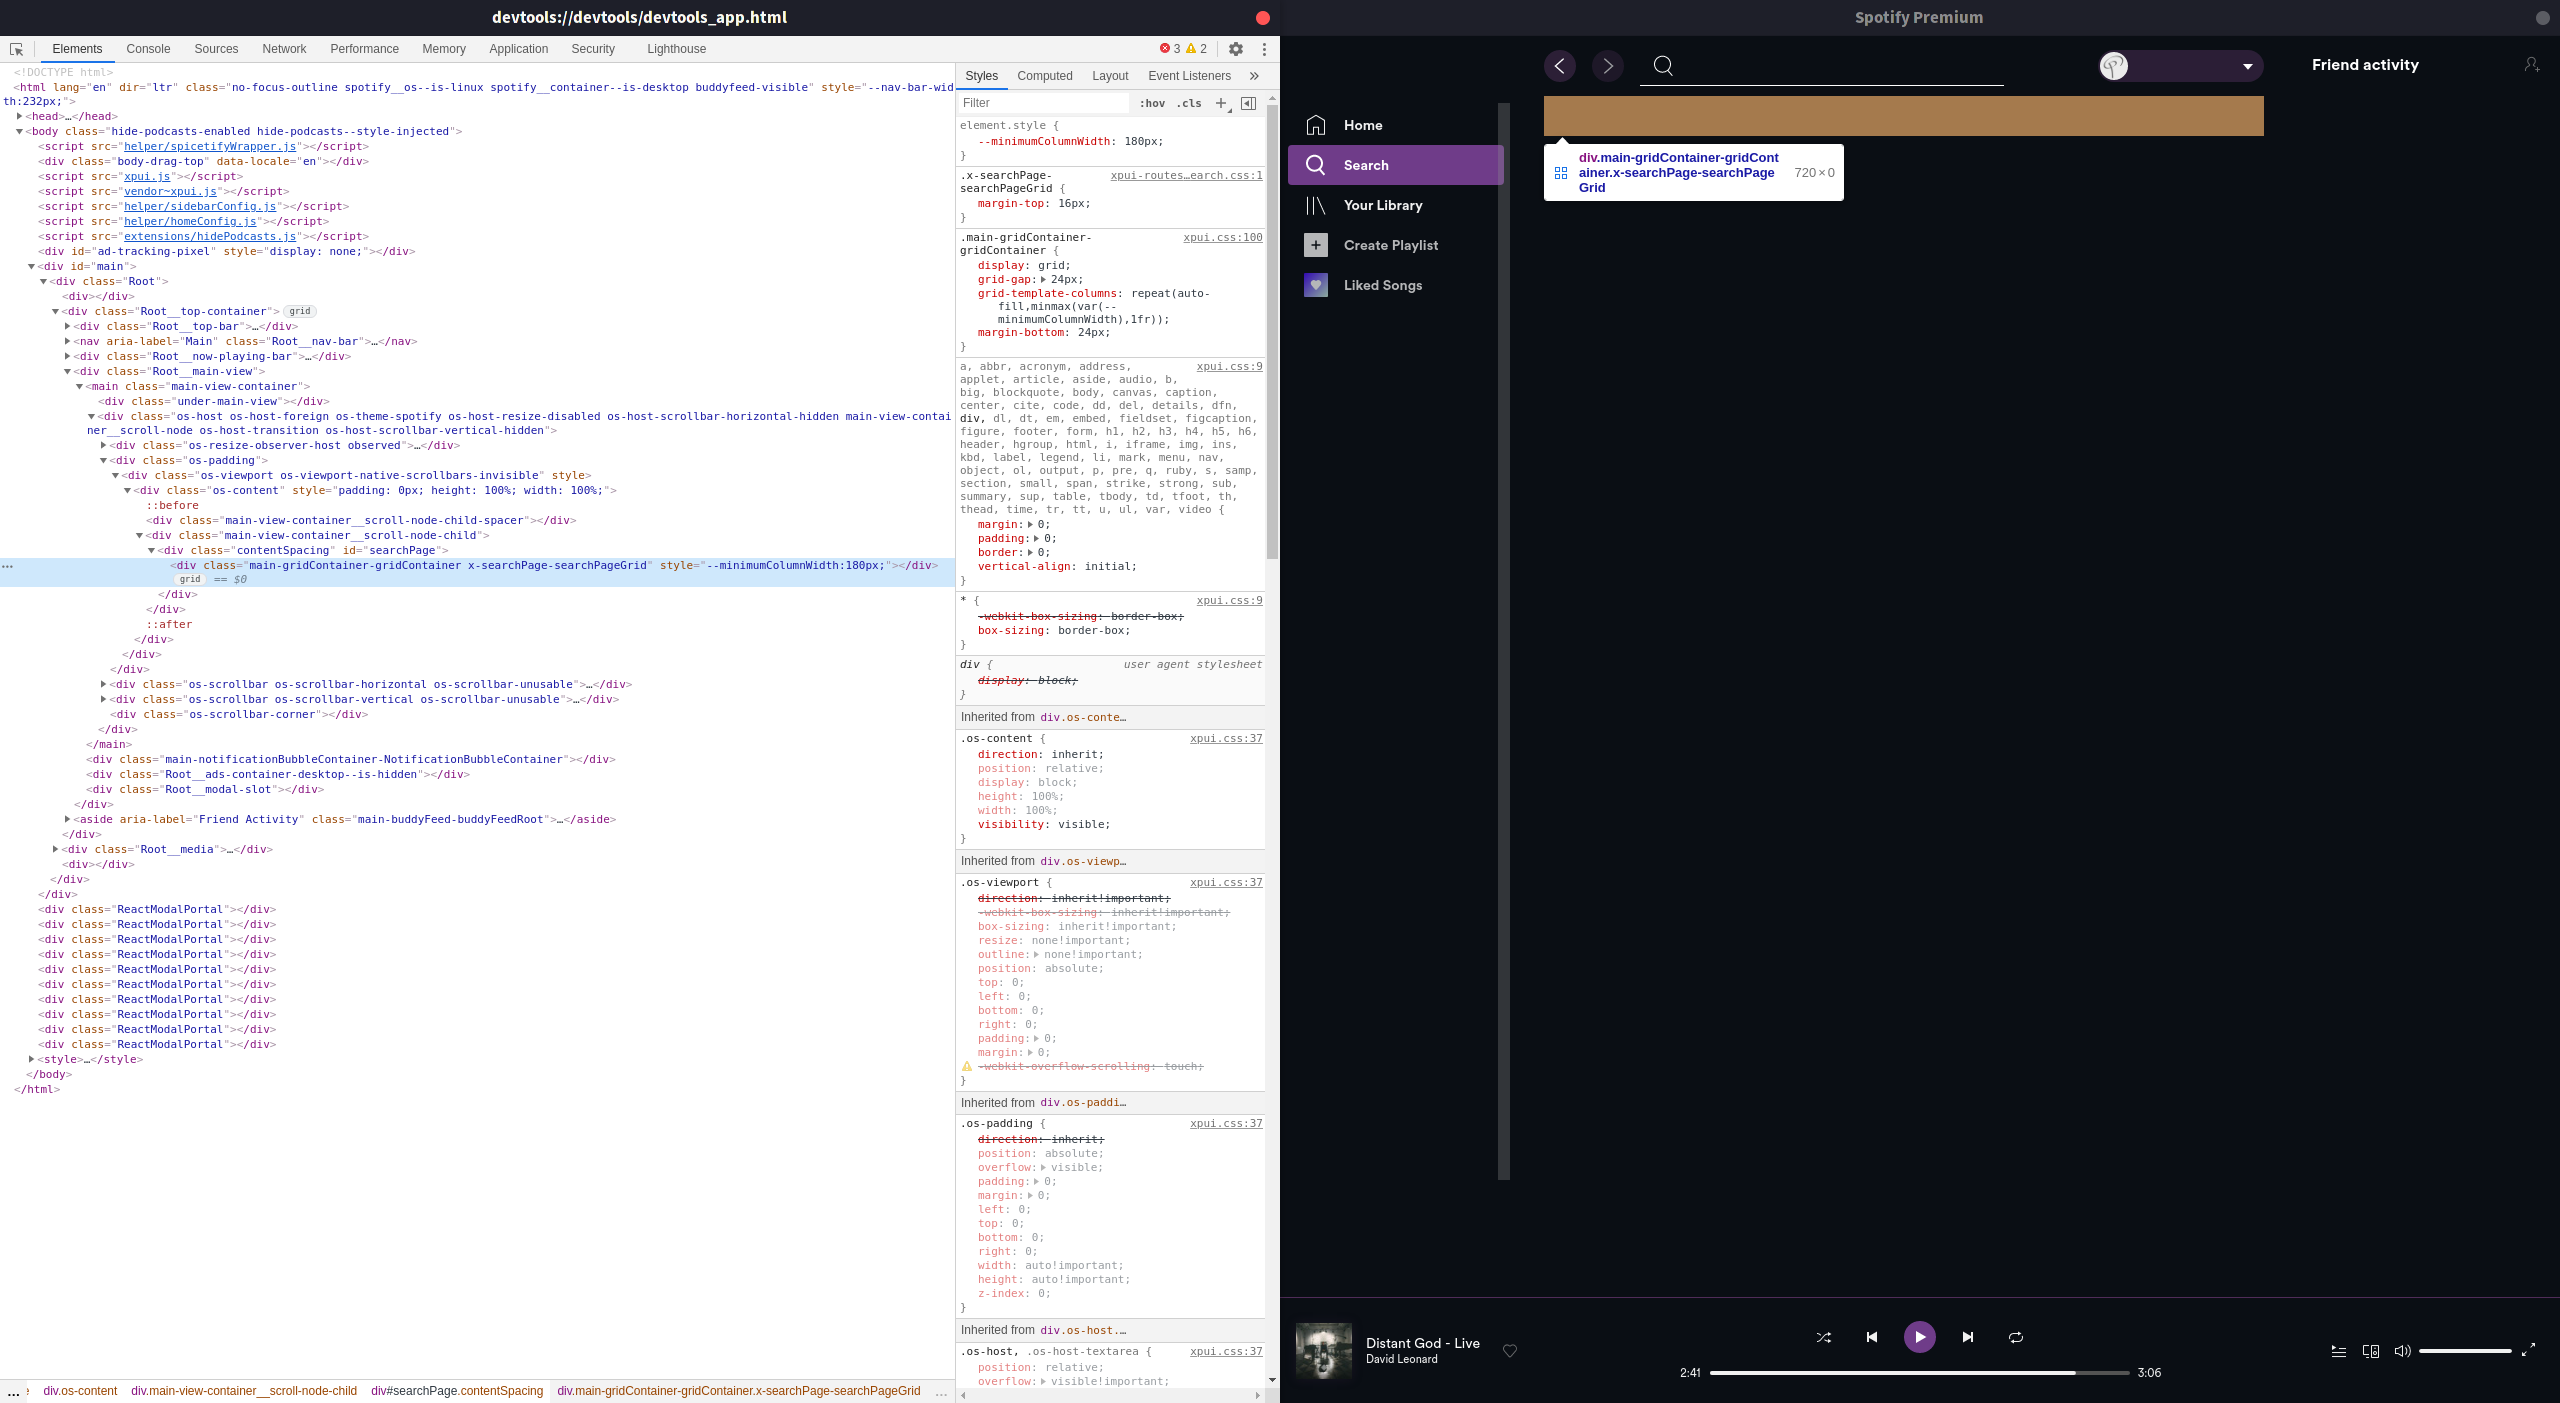2560x1403 pixels.
Task: Click the Home house icon in sidebar
Action: [1316, 125]
